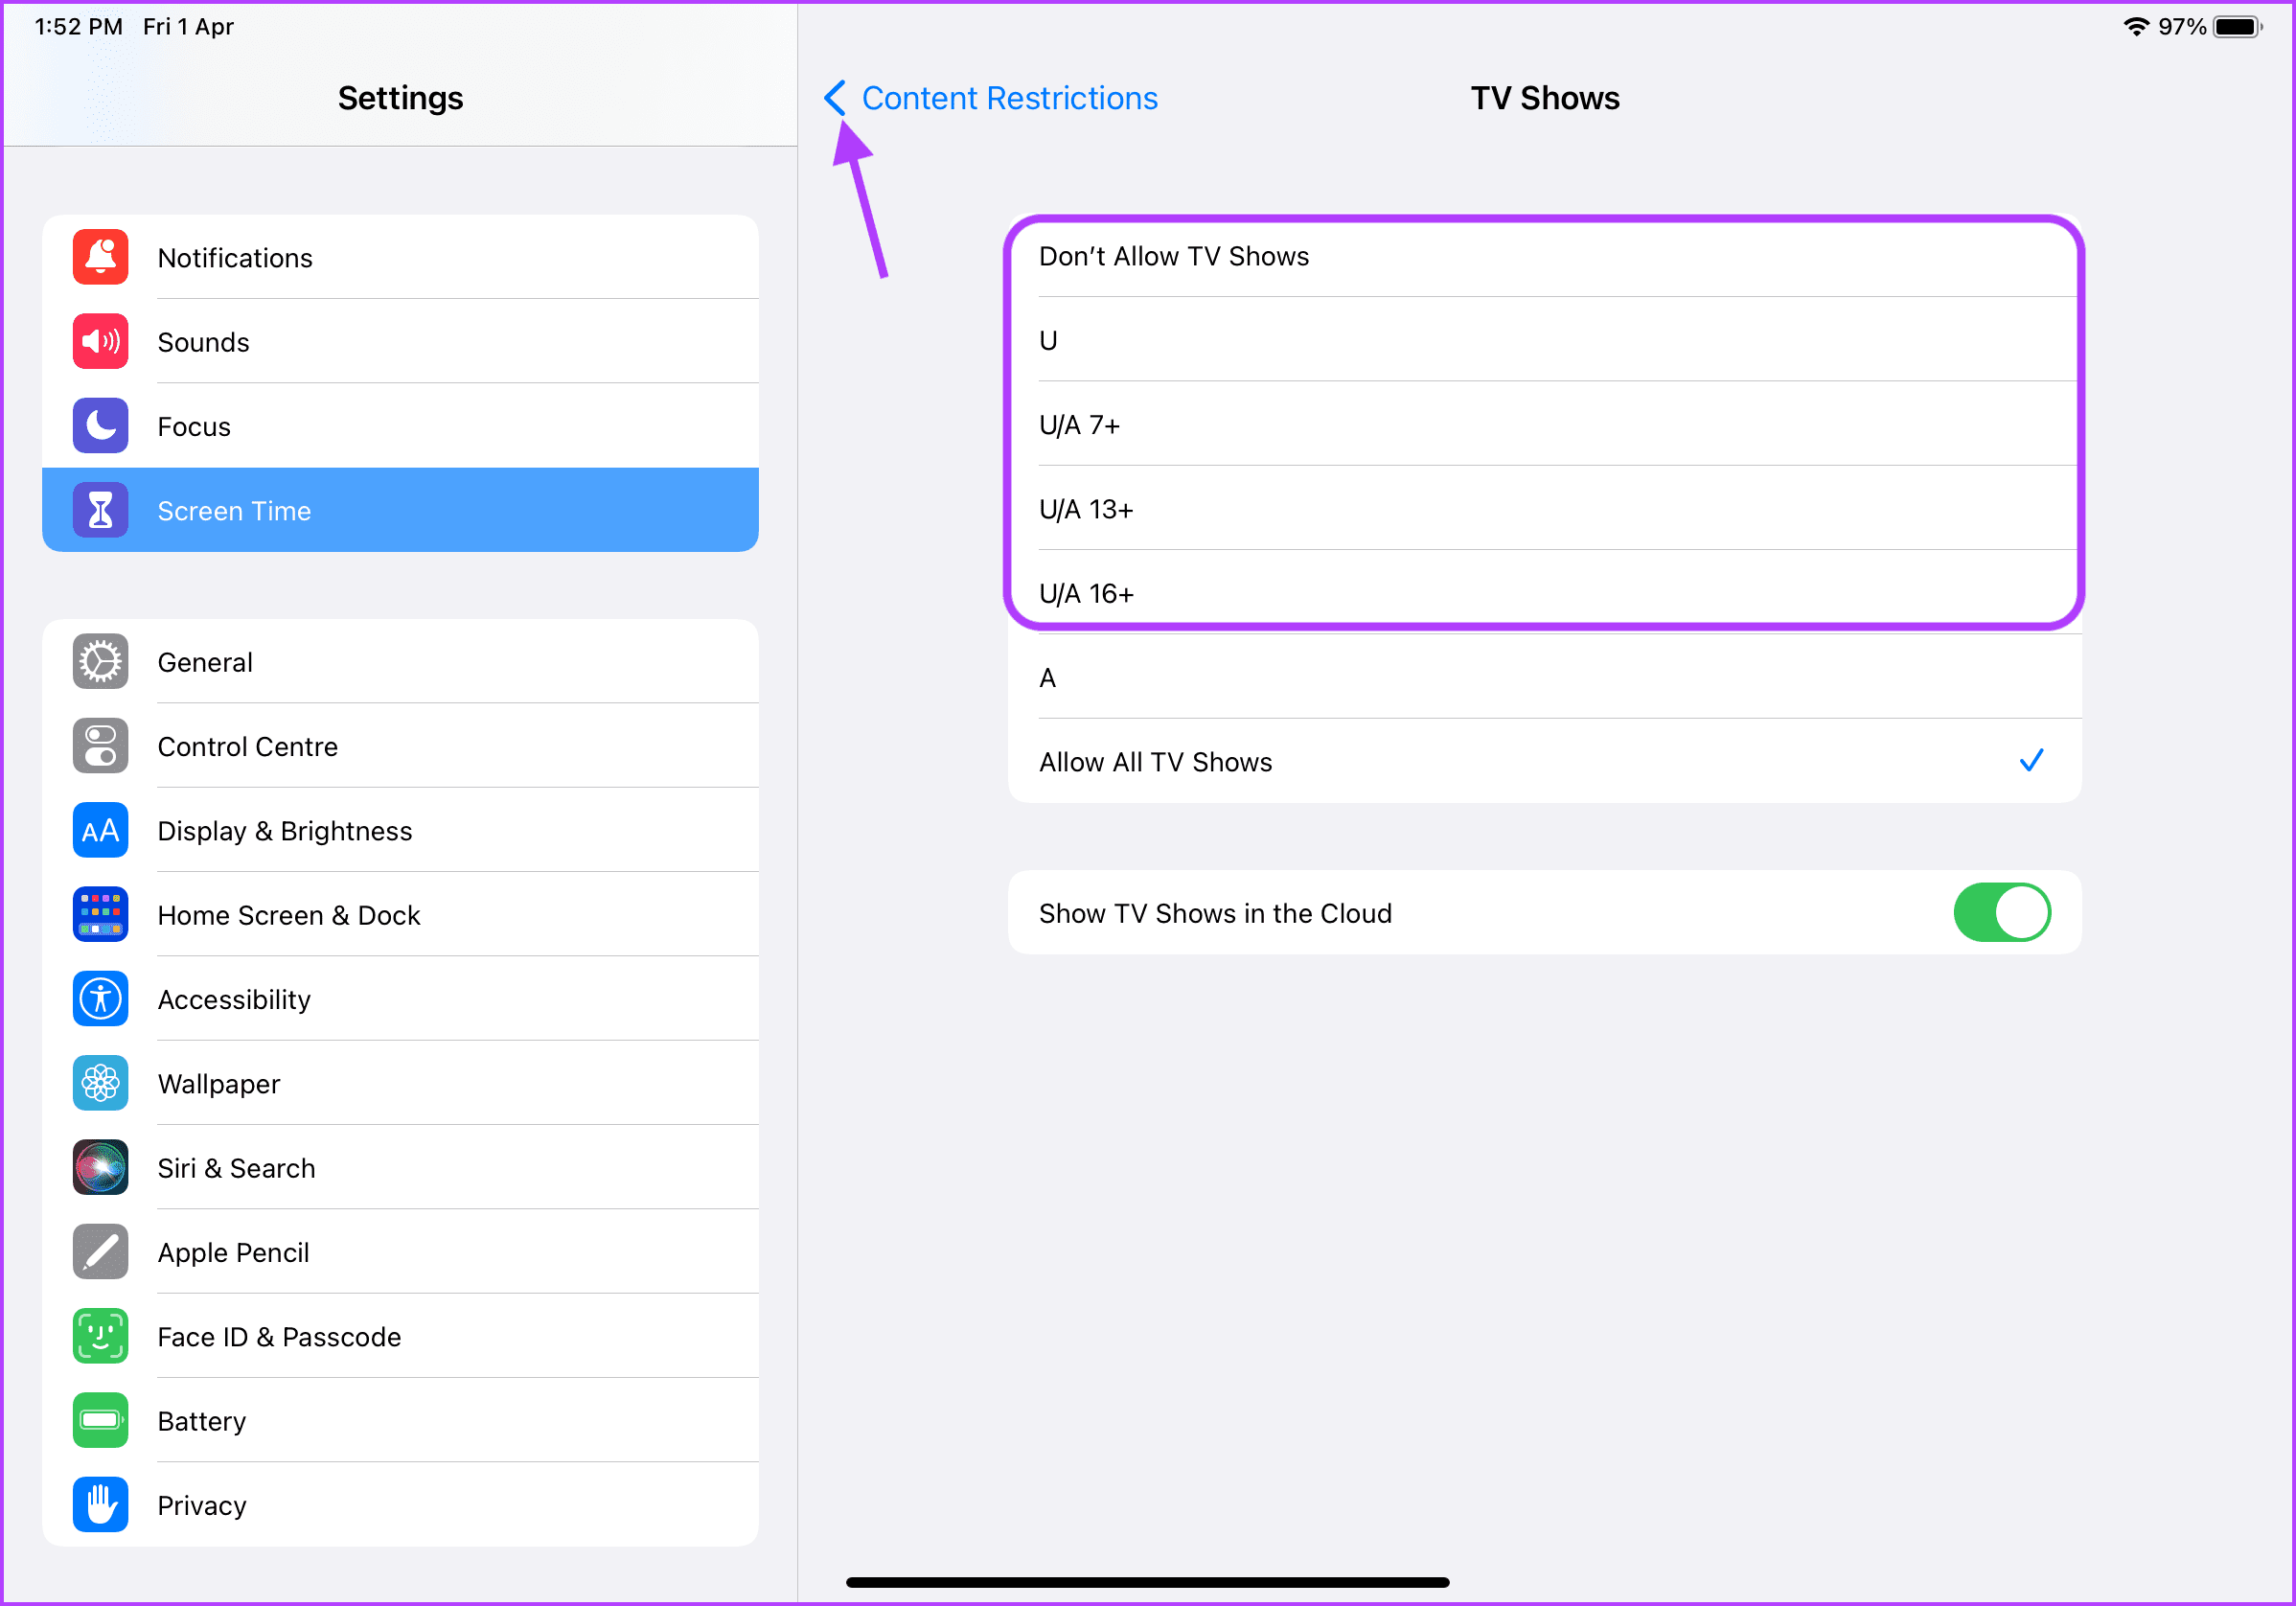2296x1606 pixels.
Task: Select Don't Allow TV Shows option
Action: (1544, 257)
